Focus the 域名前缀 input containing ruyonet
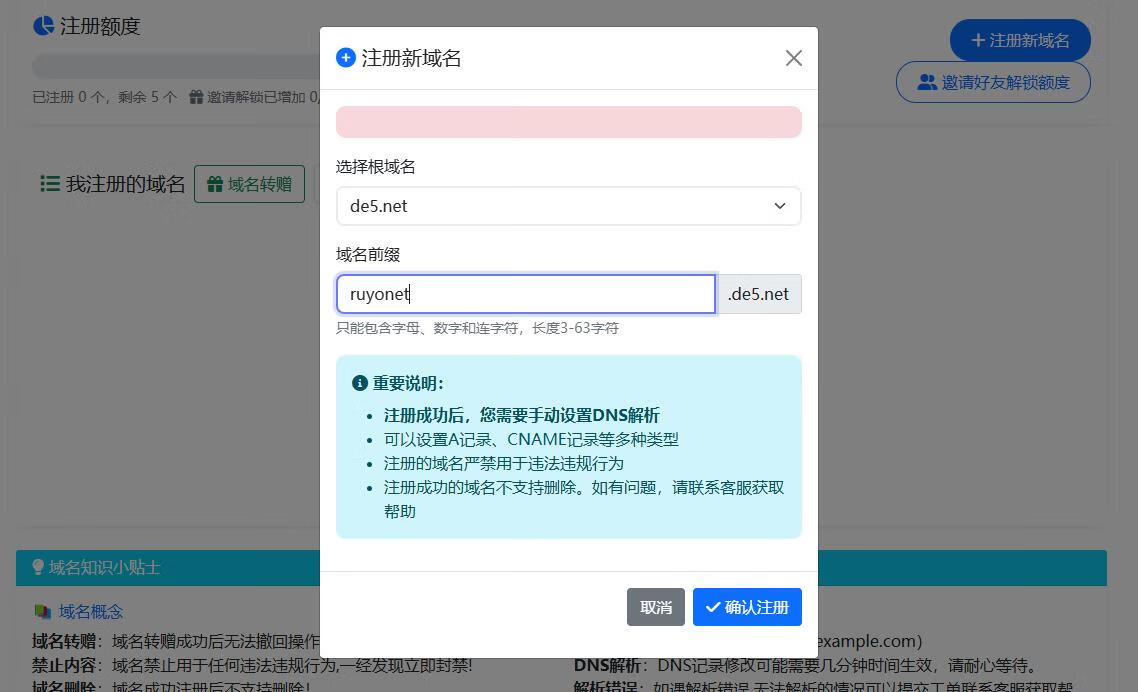The width and height of the screenshot is (1138, 692). pyautogui.click(x=525, y=294)
